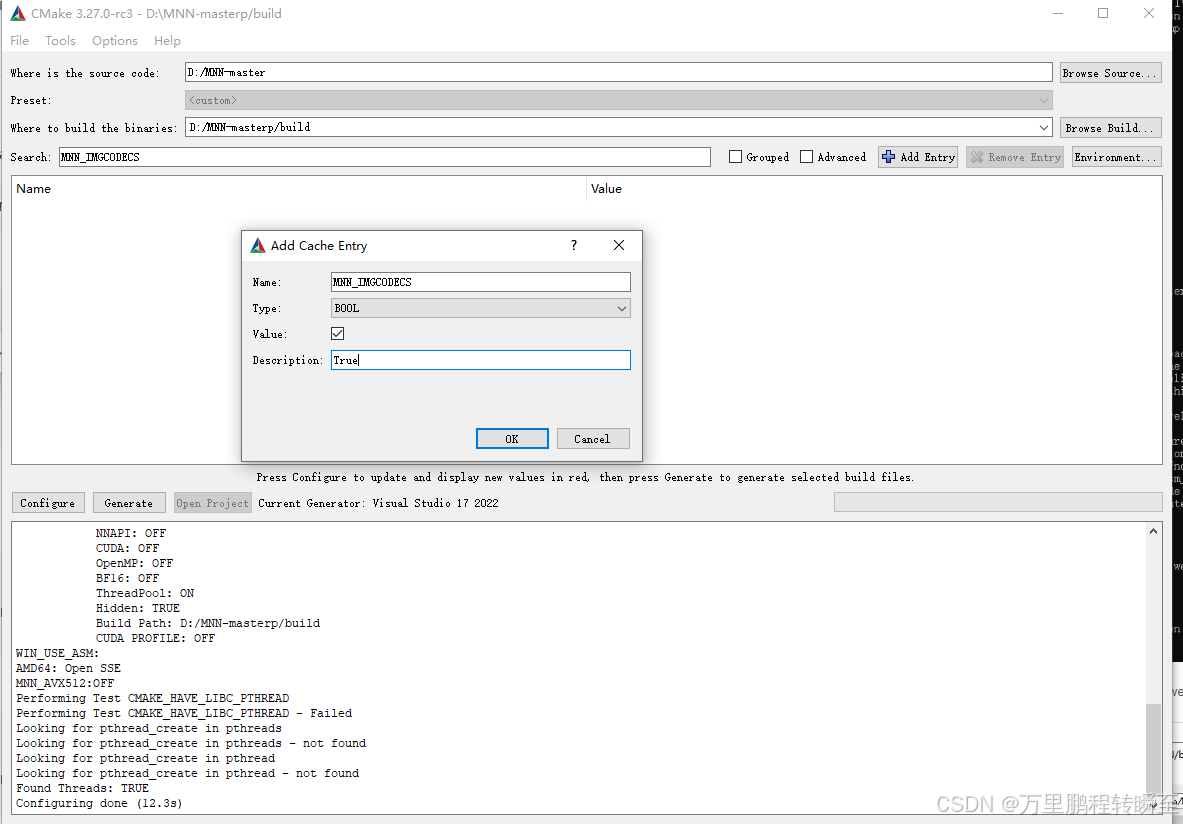Click the Add Entry button
Screen dimensions: 1183x824
tap(917, 157)
